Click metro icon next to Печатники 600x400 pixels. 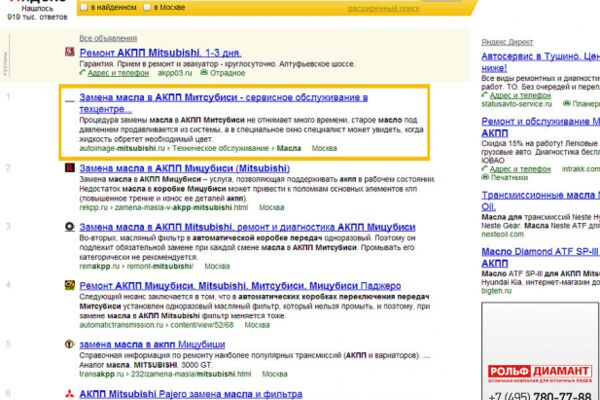pyautogui.click(x=485, y=177)
